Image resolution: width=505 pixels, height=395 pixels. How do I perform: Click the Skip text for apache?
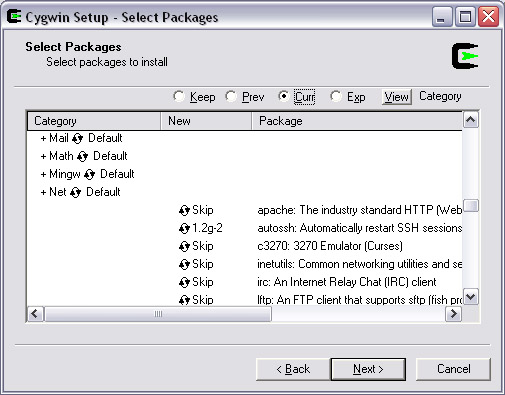[203, 210]
